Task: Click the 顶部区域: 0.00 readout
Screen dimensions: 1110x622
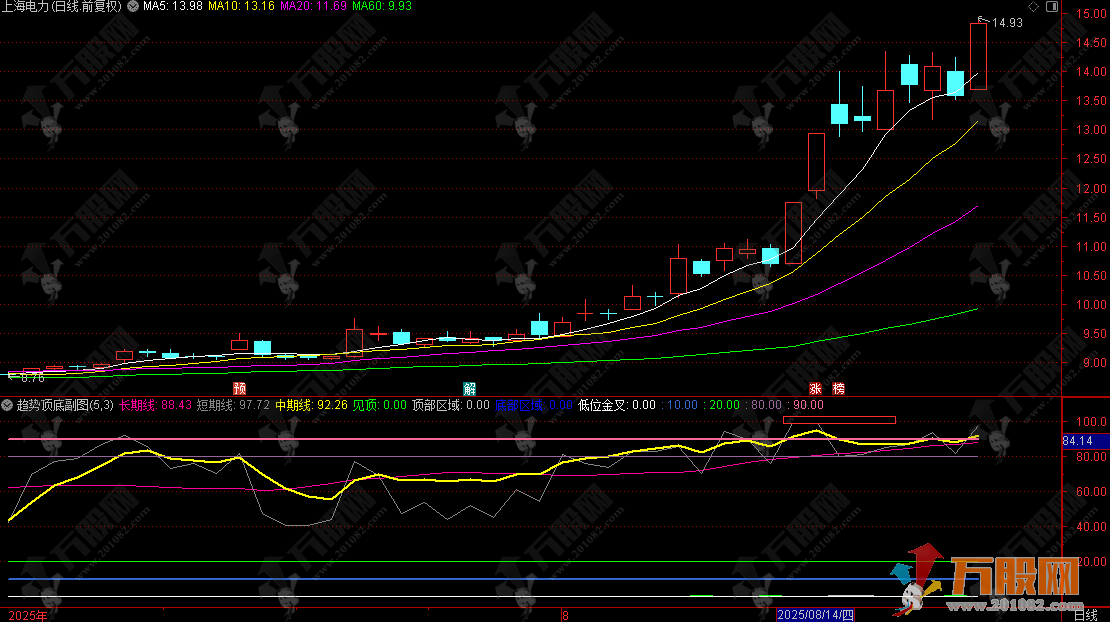Action: point(451,405)
